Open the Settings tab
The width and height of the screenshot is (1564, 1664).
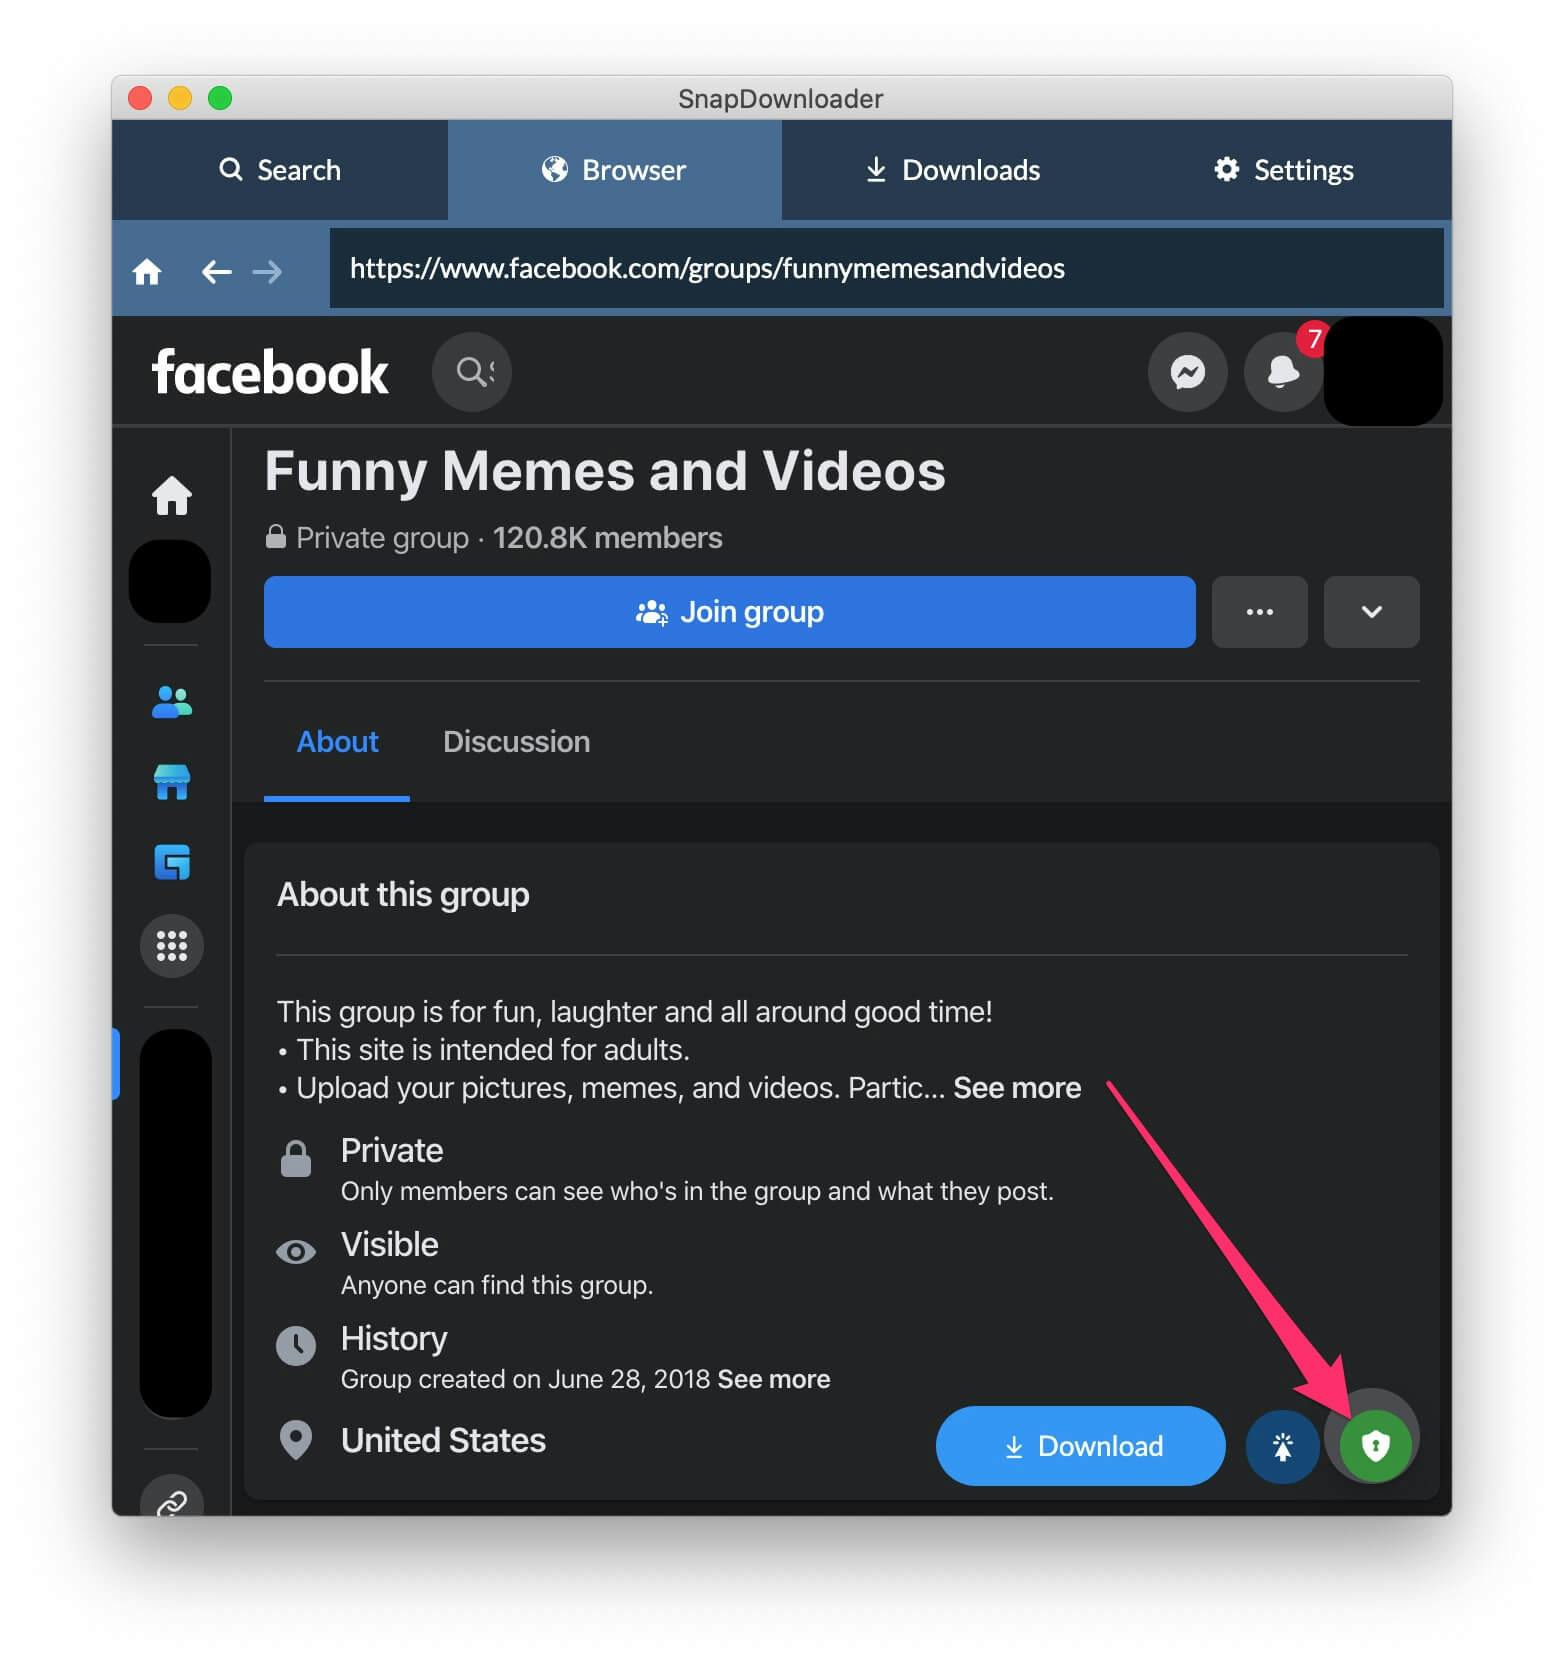coord(1284,170)
